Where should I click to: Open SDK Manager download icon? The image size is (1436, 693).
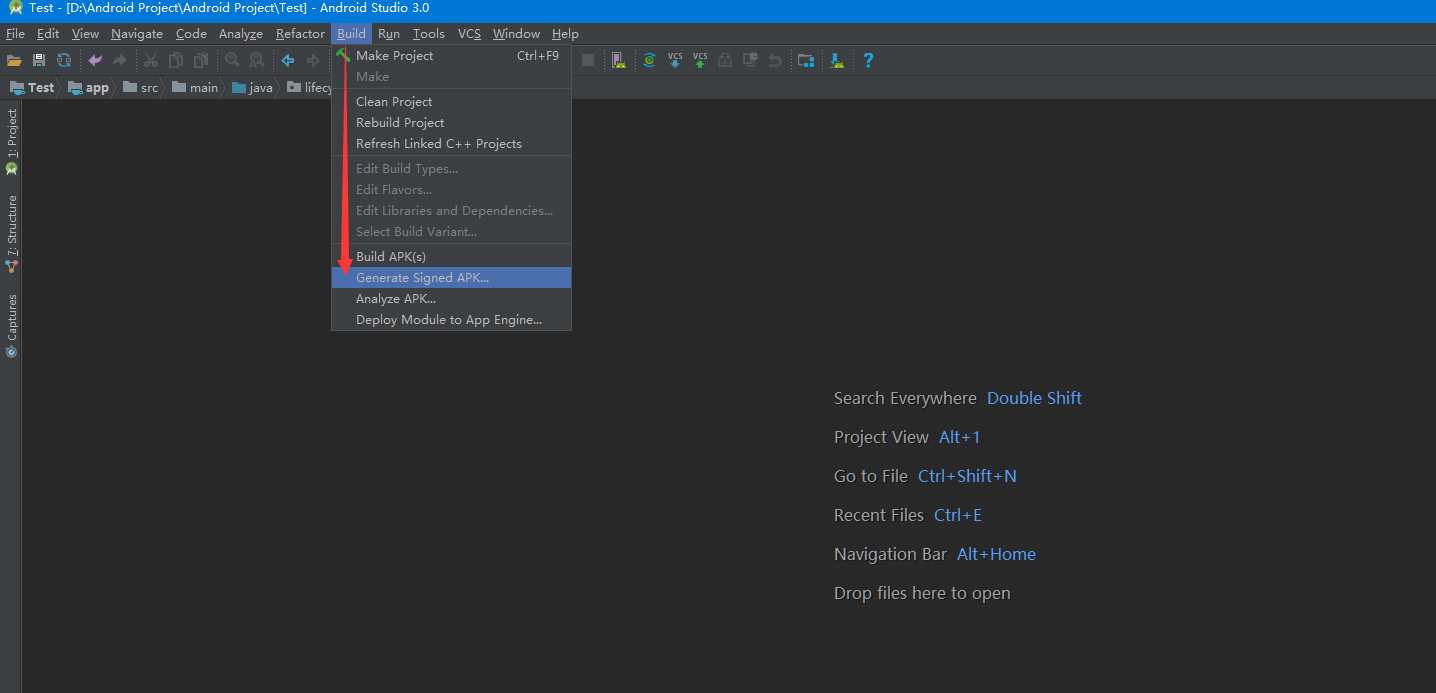[x=837, y=60]
